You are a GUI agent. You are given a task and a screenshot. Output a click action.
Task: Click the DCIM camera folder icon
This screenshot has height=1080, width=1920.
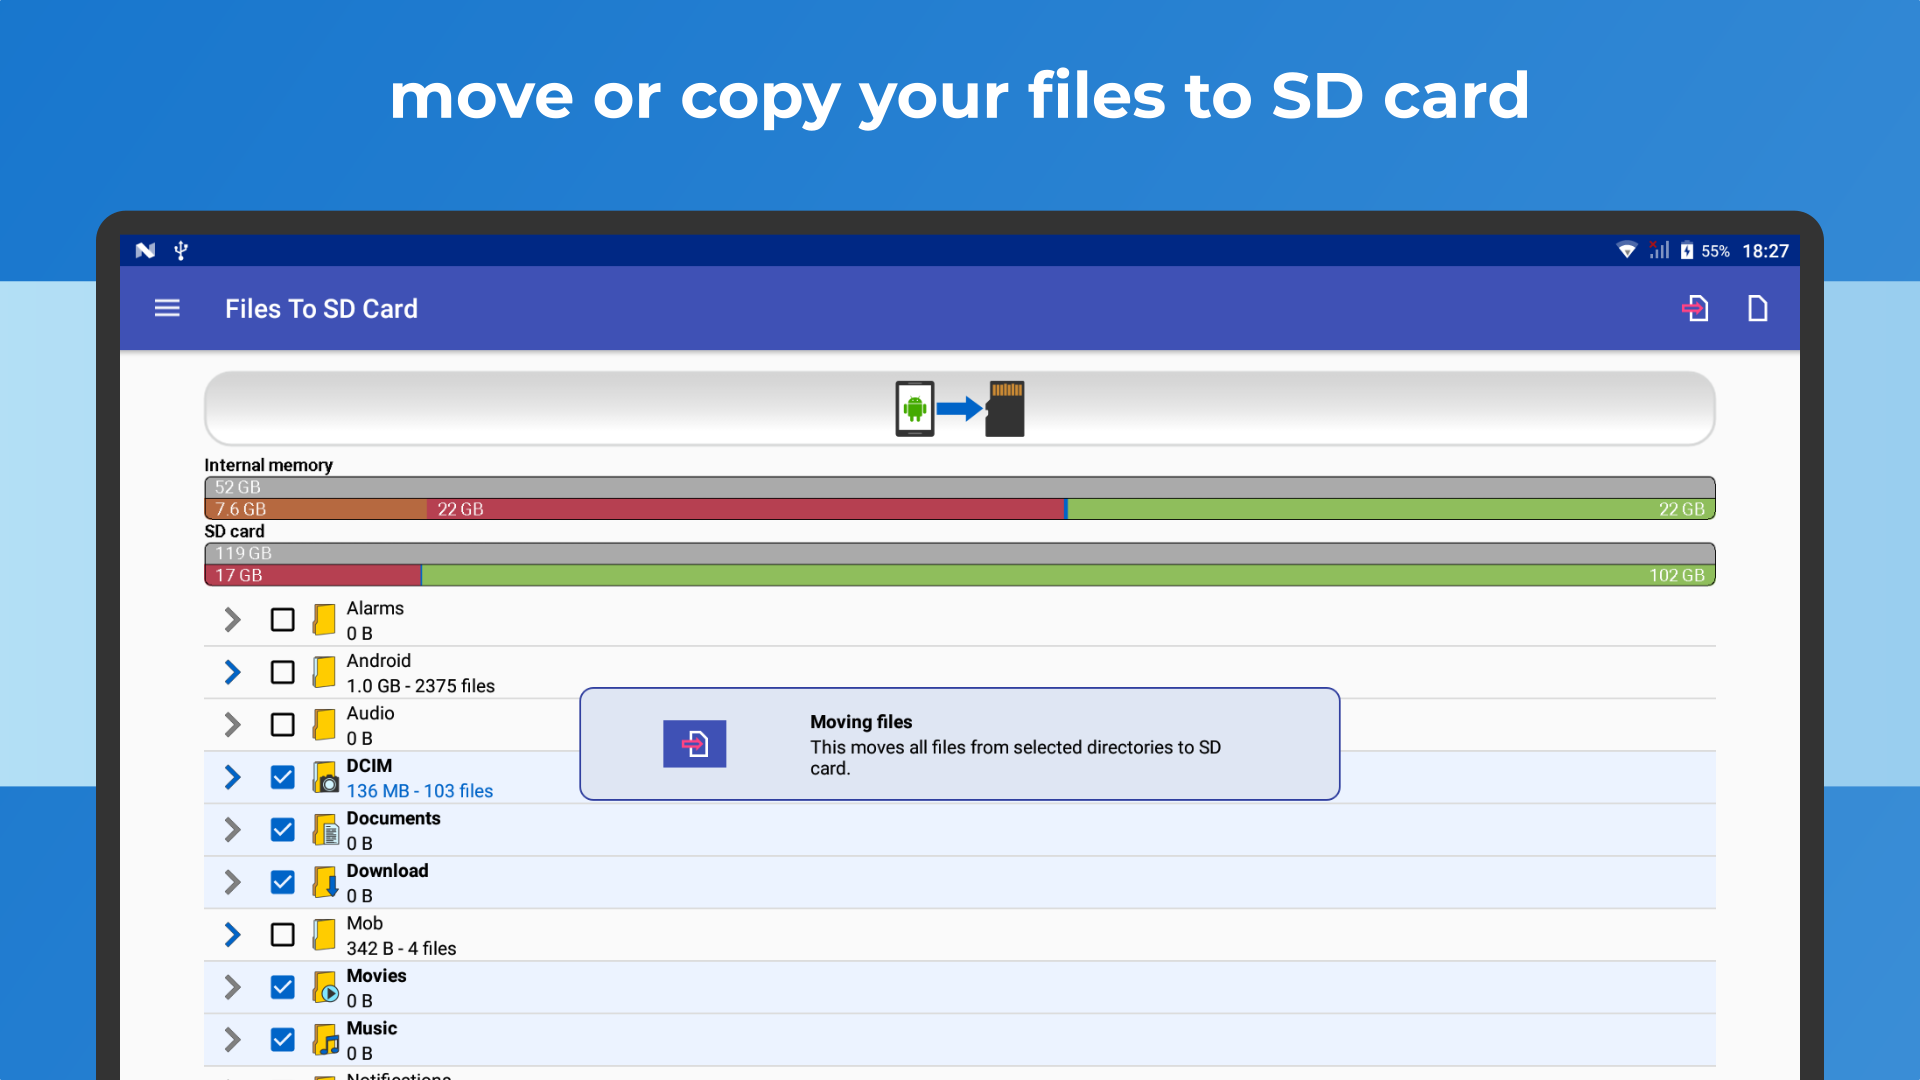[x=326, y=777]
